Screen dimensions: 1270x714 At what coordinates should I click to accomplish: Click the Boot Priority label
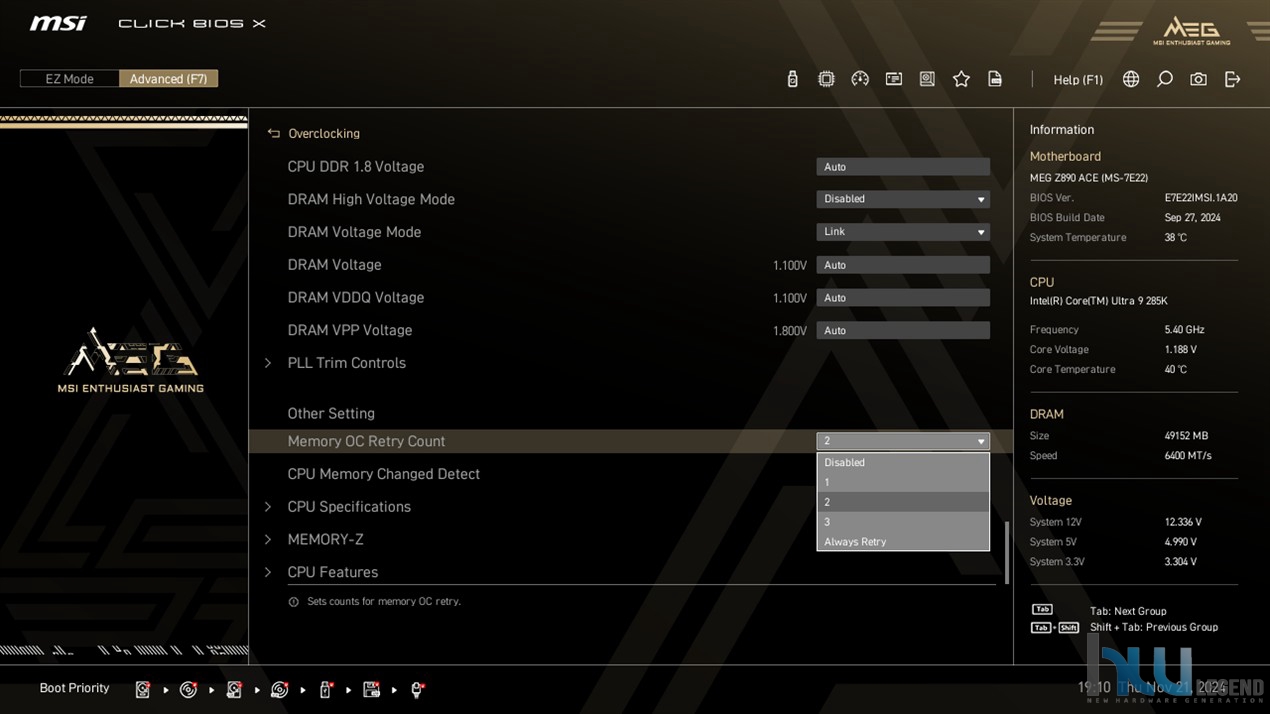[x=74, y=688]
